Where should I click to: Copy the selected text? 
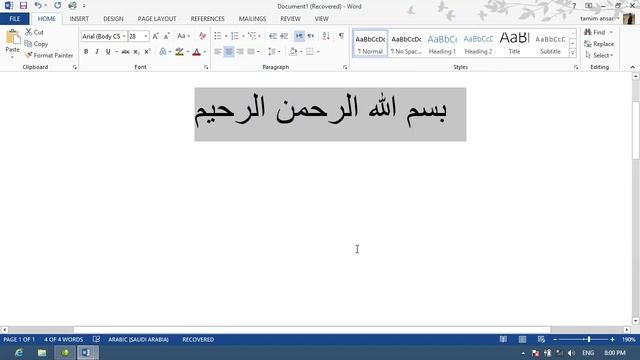coord(36,44)
